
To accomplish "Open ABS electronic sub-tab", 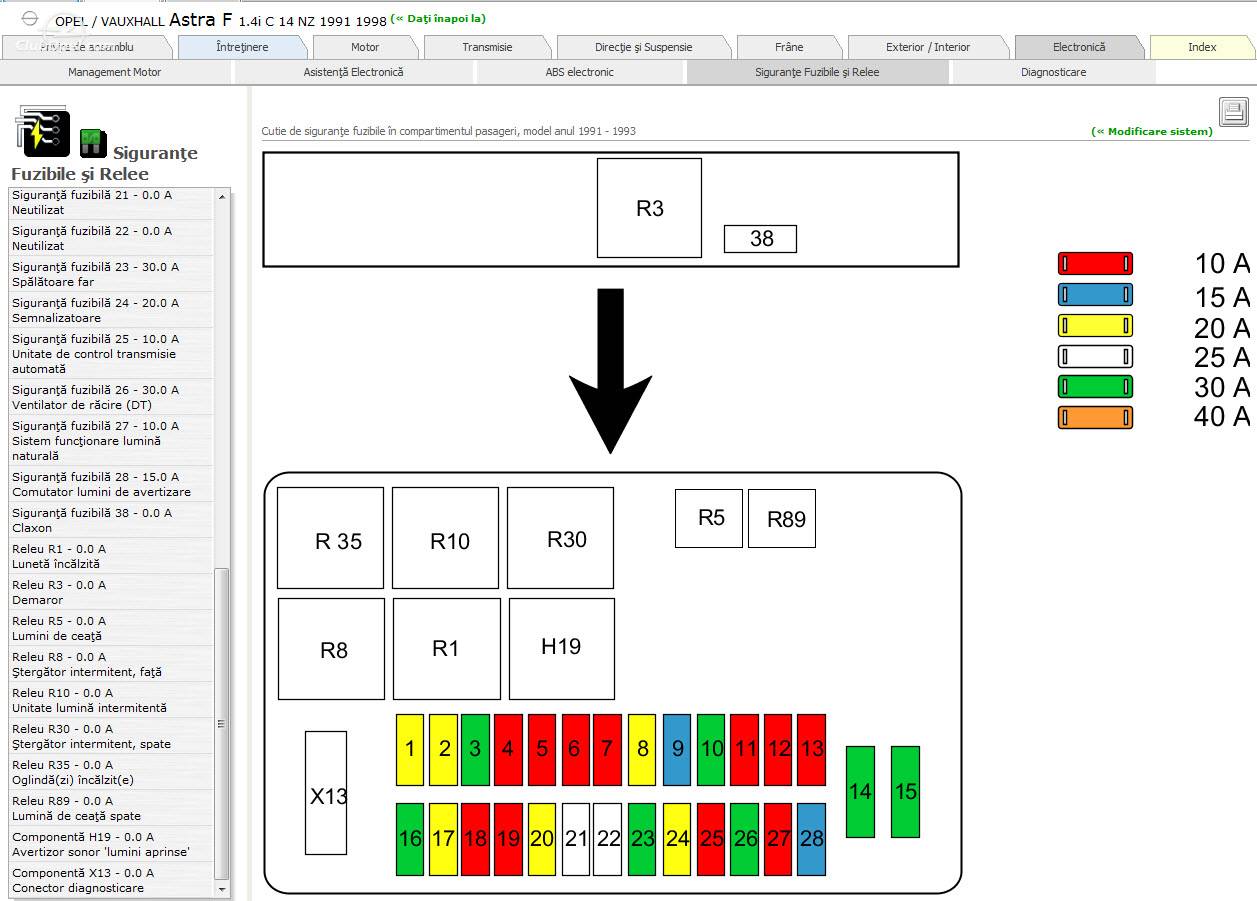I will (580, 72).
